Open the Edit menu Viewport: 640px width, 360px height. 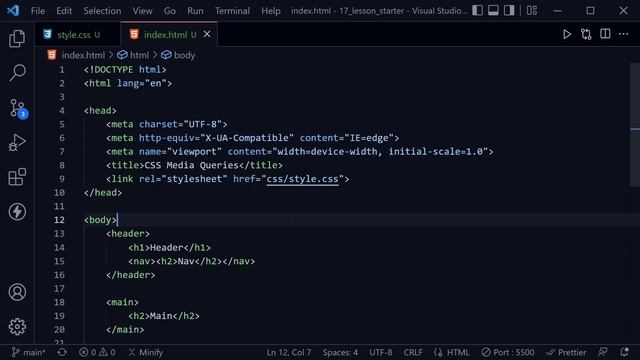[64, 11]
